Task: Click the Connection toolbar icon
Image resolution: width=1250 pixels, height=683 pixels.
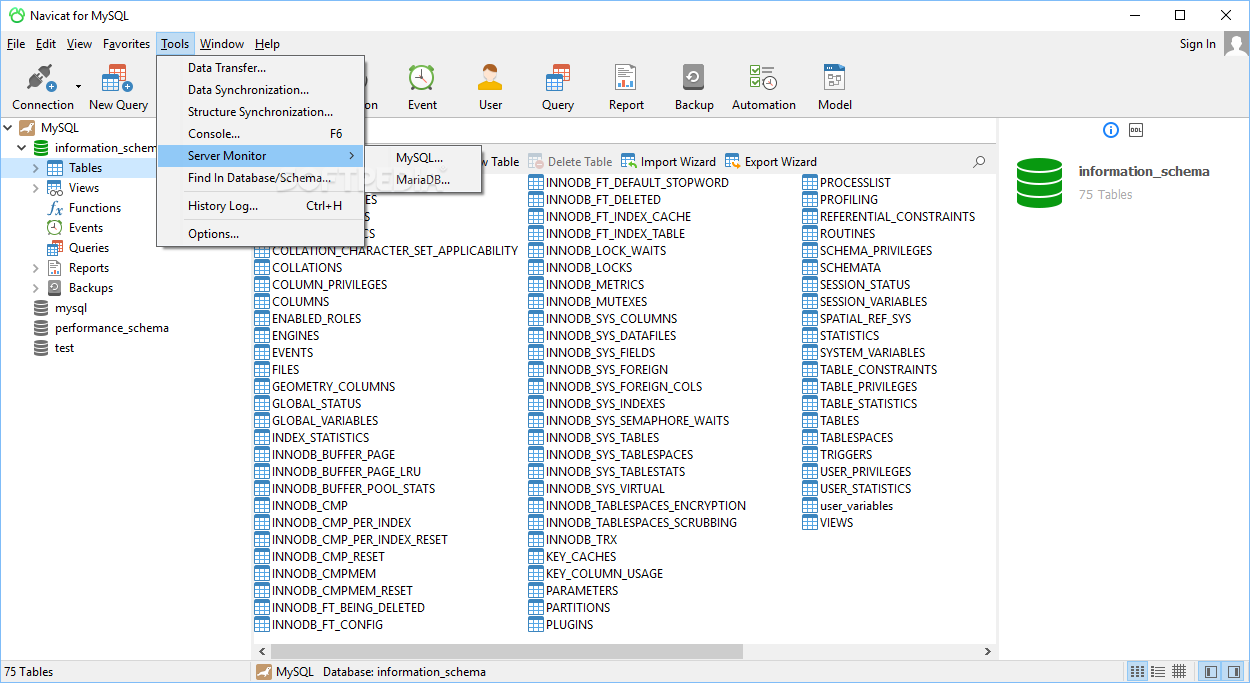Action: pyautogui.click(x=41, y=79)
